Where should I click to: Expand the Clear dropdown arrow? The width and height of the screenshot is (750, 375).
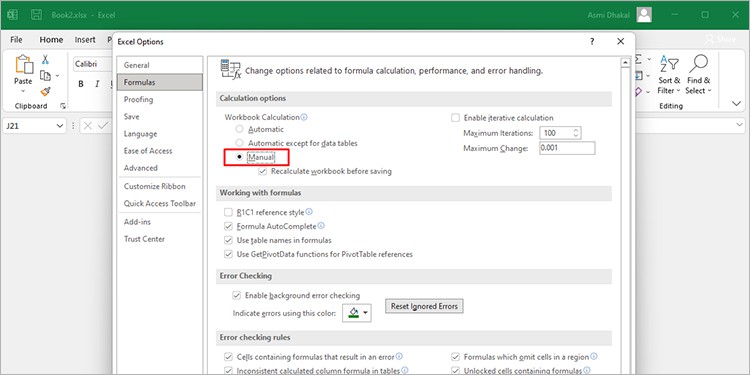coord(649,91)
